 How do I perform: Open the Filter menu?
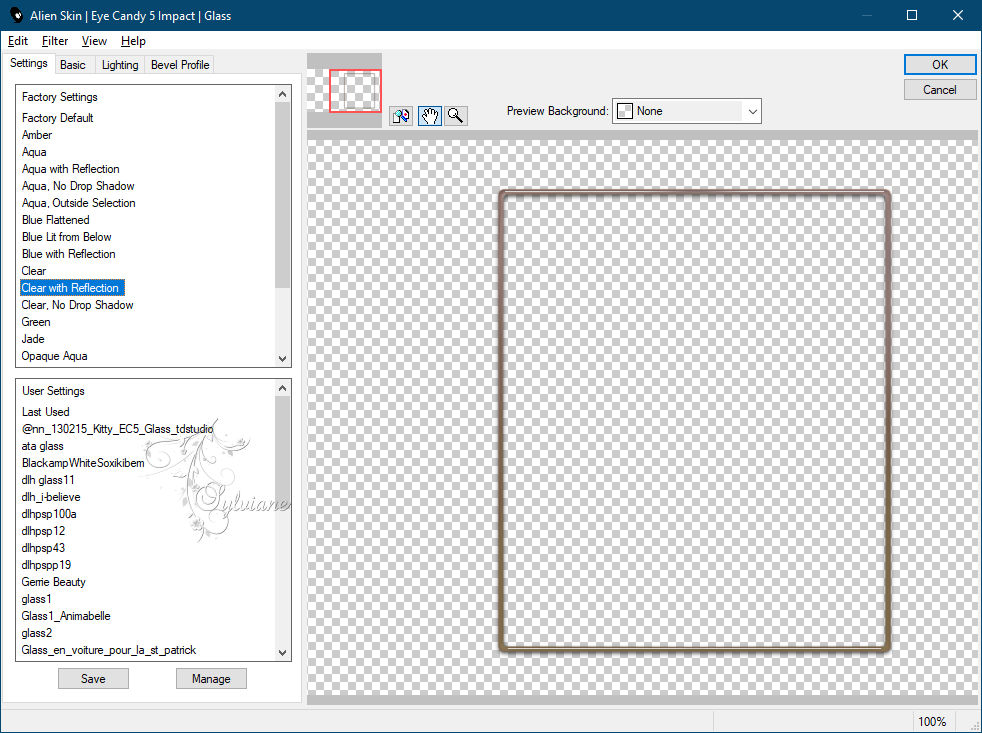[54, 41]
